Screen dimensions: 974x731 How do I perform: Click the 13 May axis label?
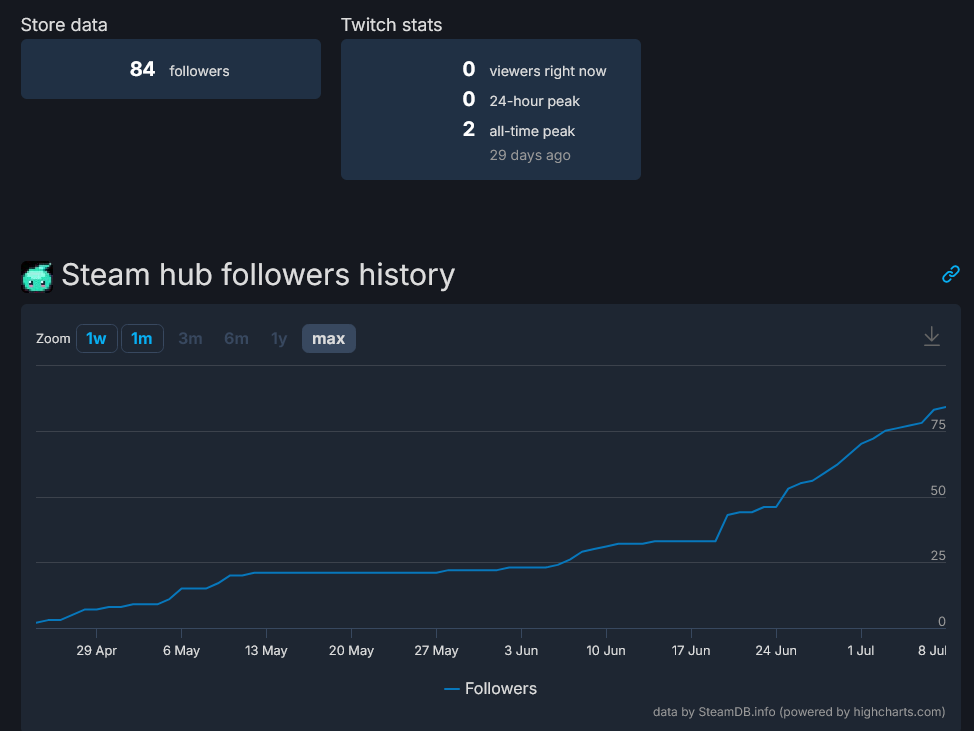point(266,650)
